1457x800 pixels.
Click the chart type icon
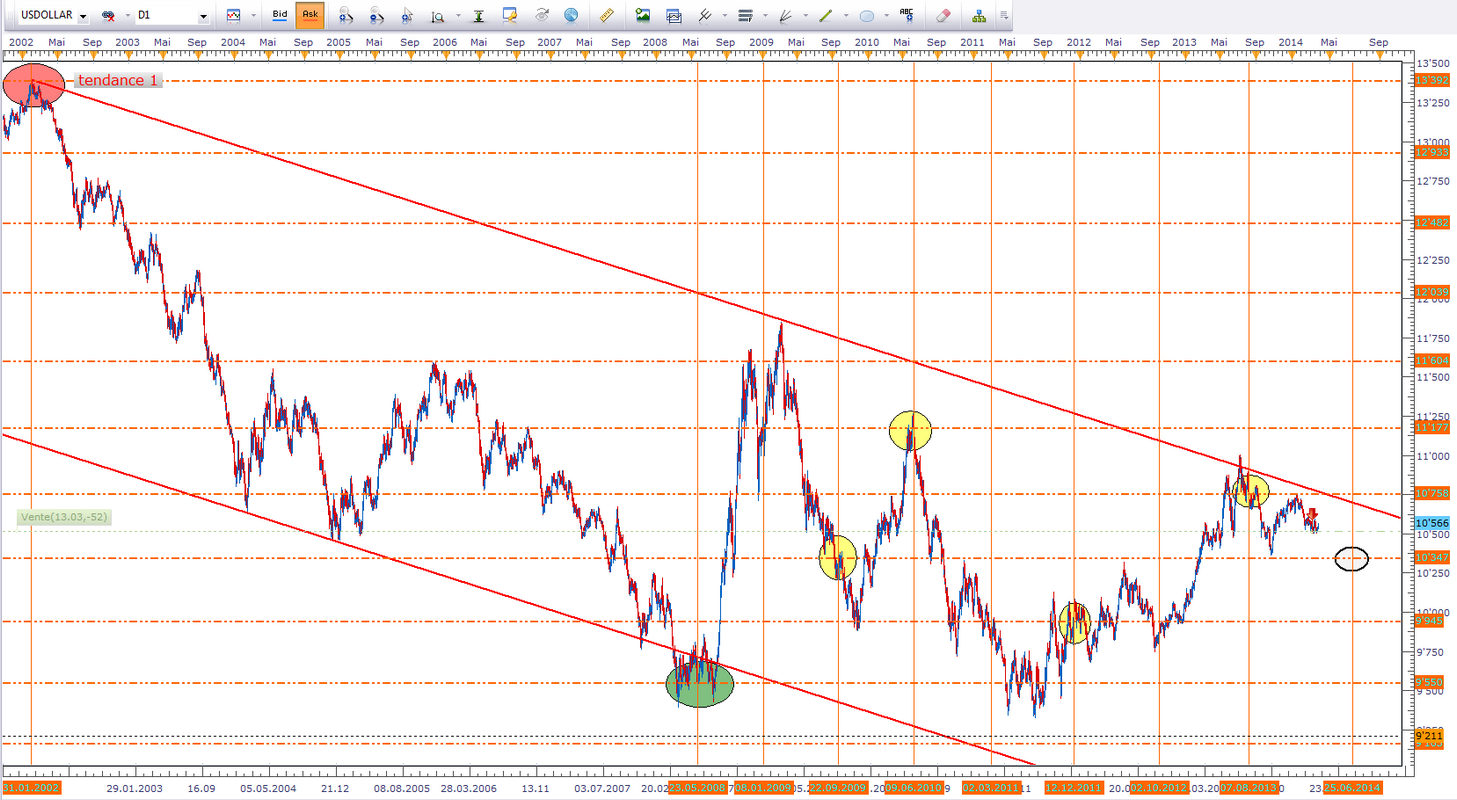click(233, 16)
